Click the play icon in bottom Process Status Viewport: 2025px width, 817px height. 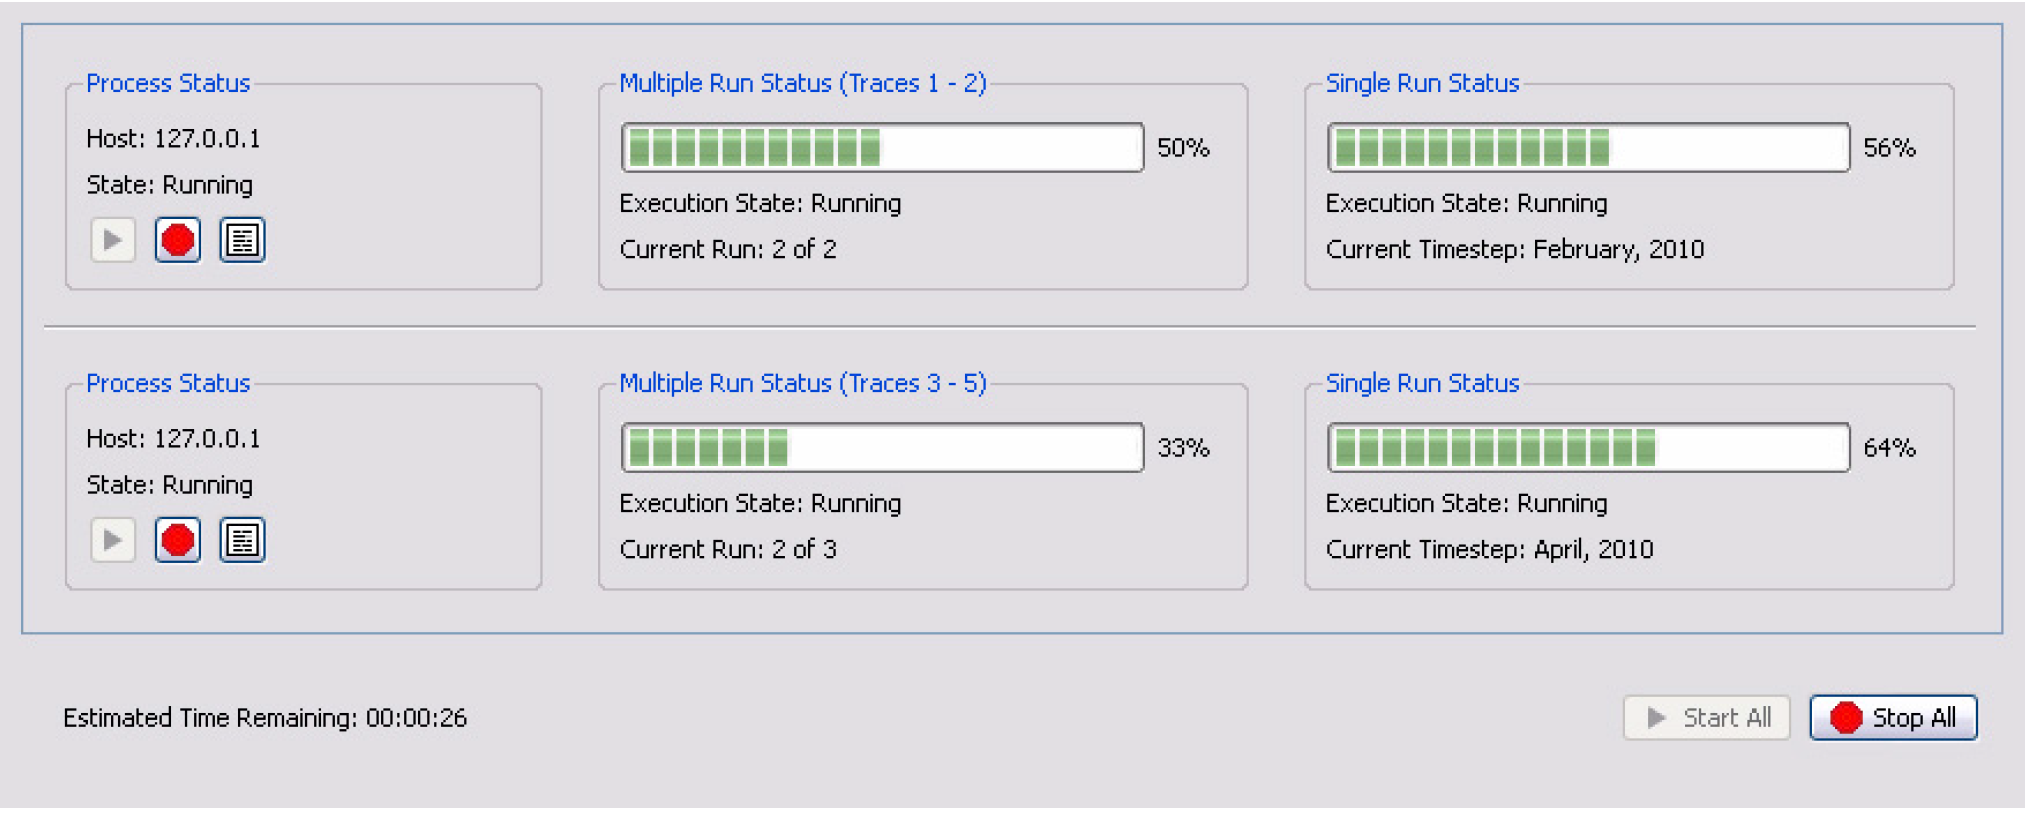113,540
